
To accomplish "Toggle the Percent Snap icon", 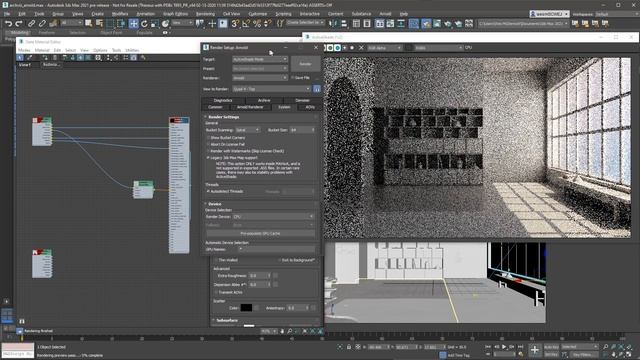I will pyautogui.click(x=257, y=24).
